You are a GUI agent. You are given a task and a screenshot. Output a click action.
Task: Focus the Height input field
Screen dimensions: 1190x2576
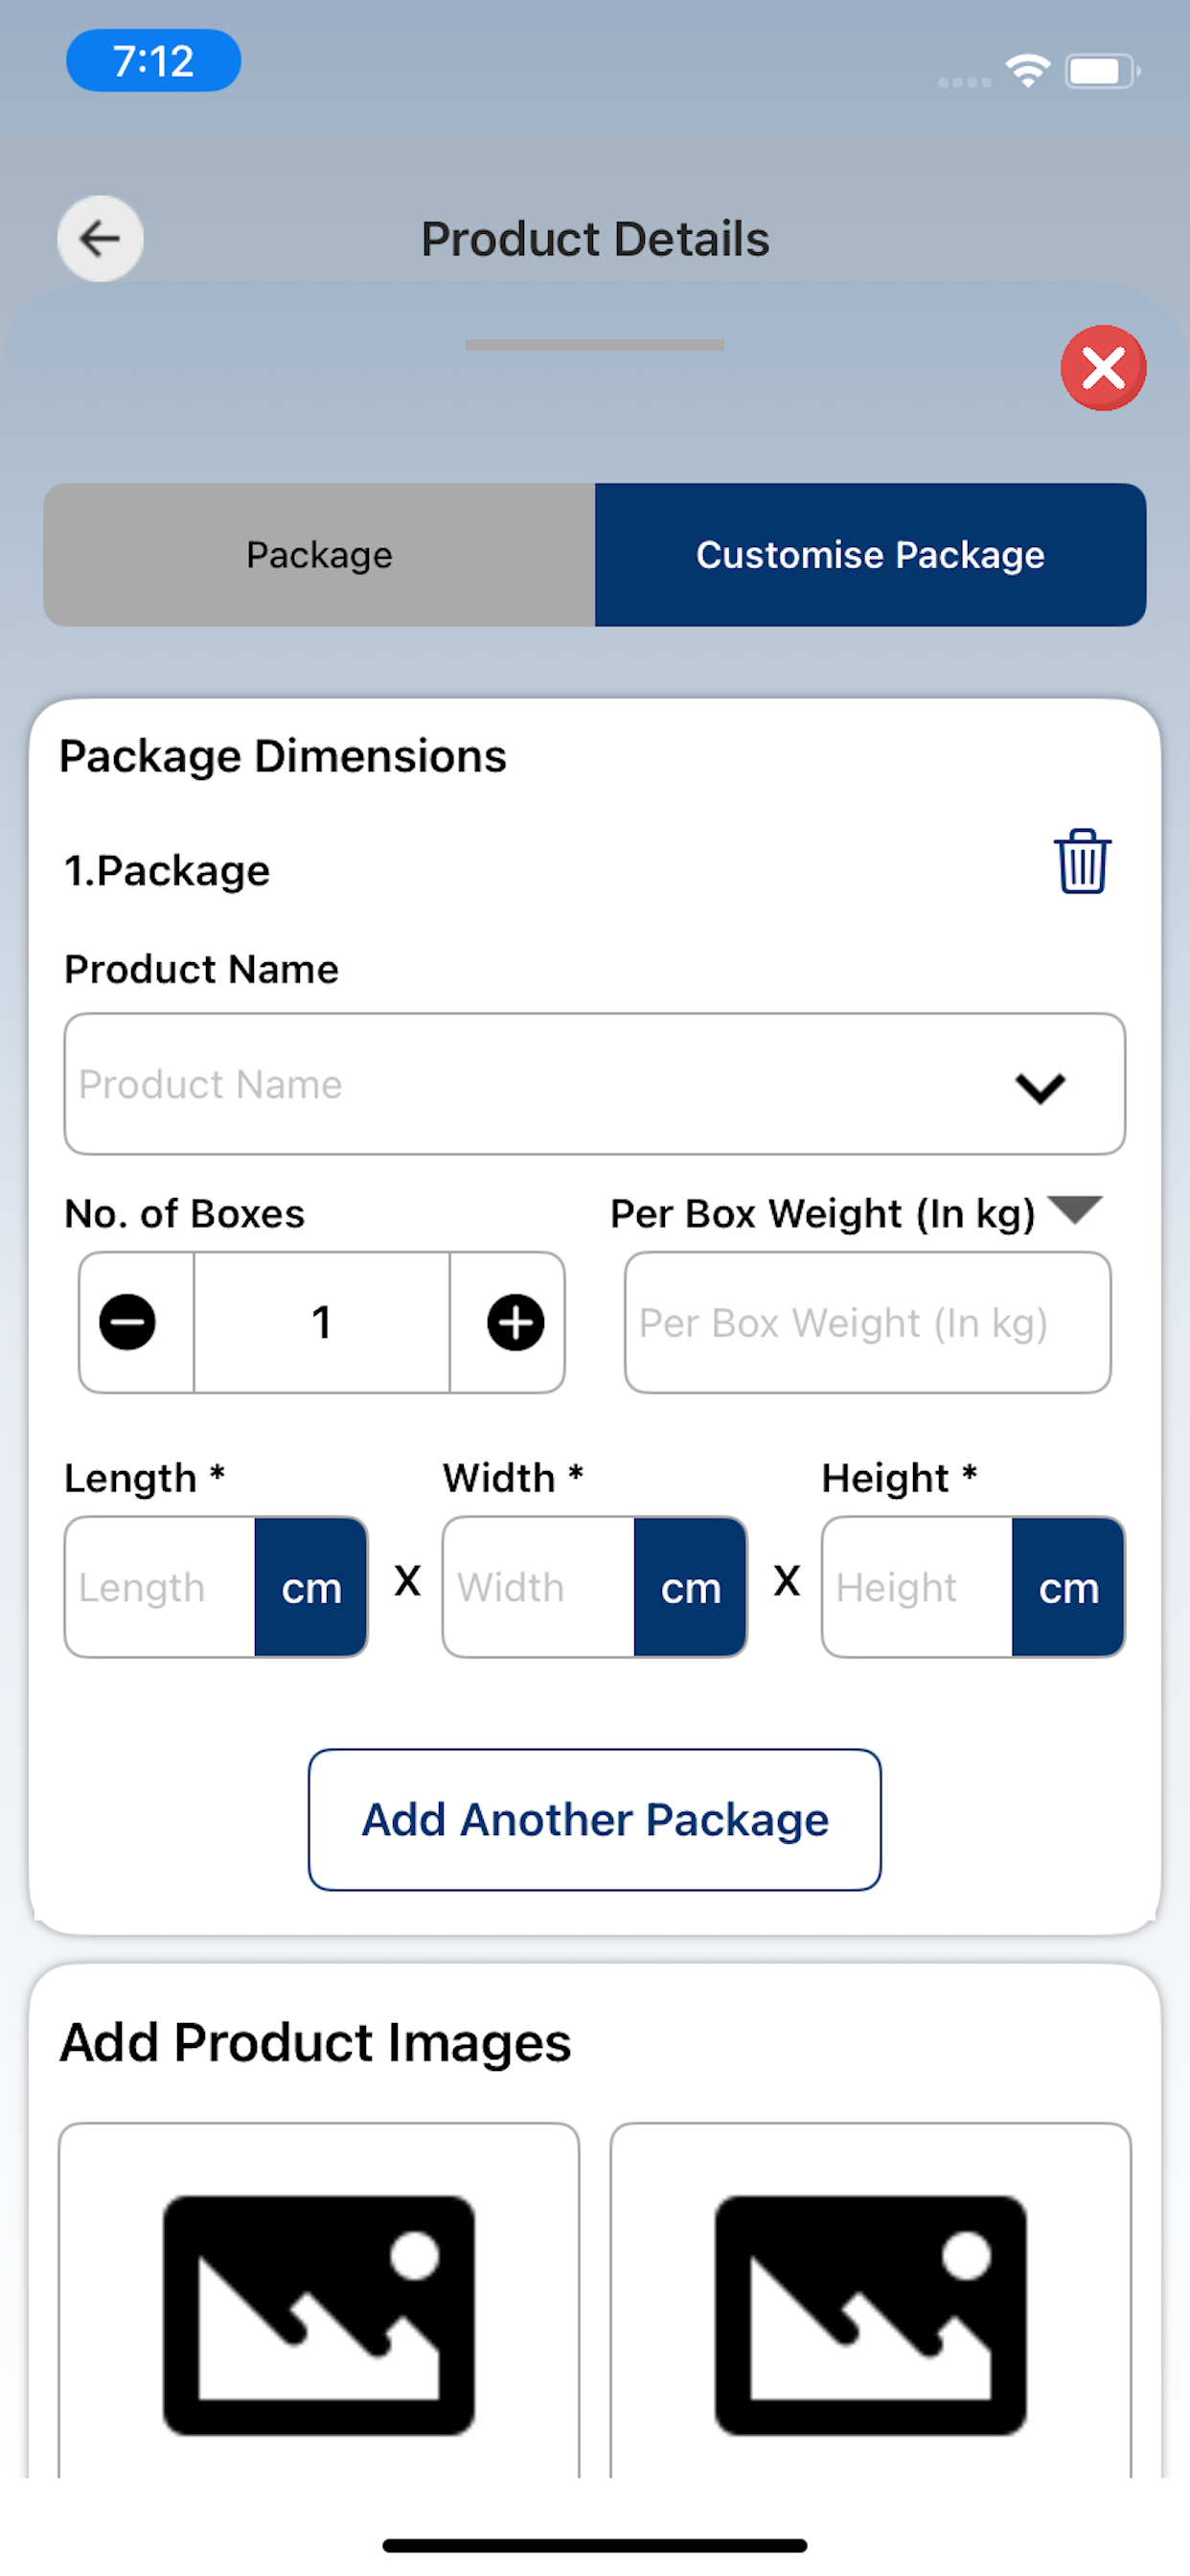tap(917, 1587)
